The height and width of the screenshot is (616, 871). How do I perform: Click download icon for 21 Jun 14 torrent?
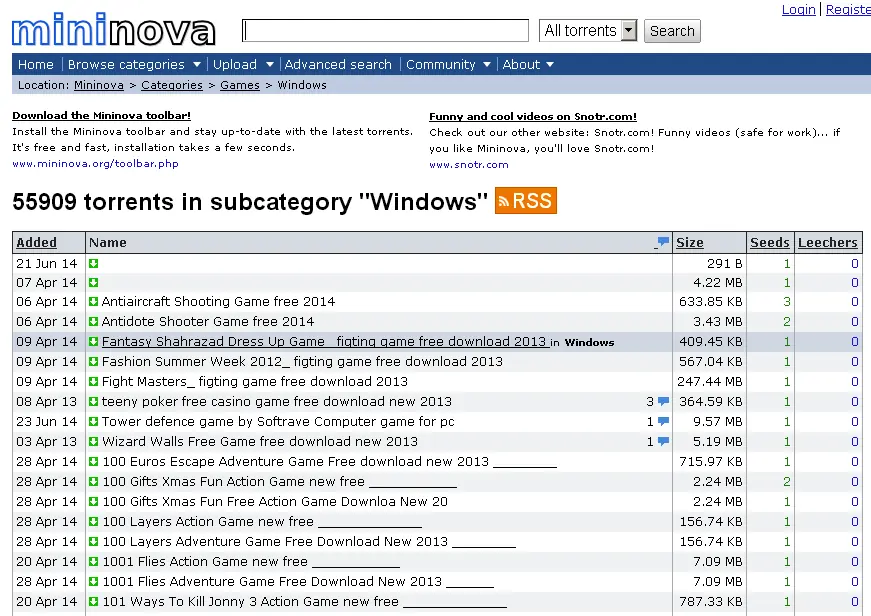point(93,263)
